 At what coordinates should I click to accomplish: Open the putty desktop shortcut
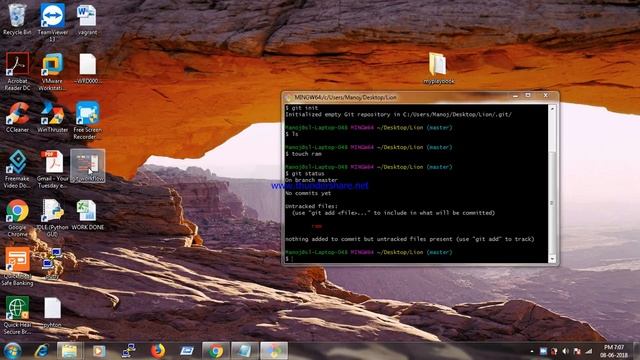52,263
